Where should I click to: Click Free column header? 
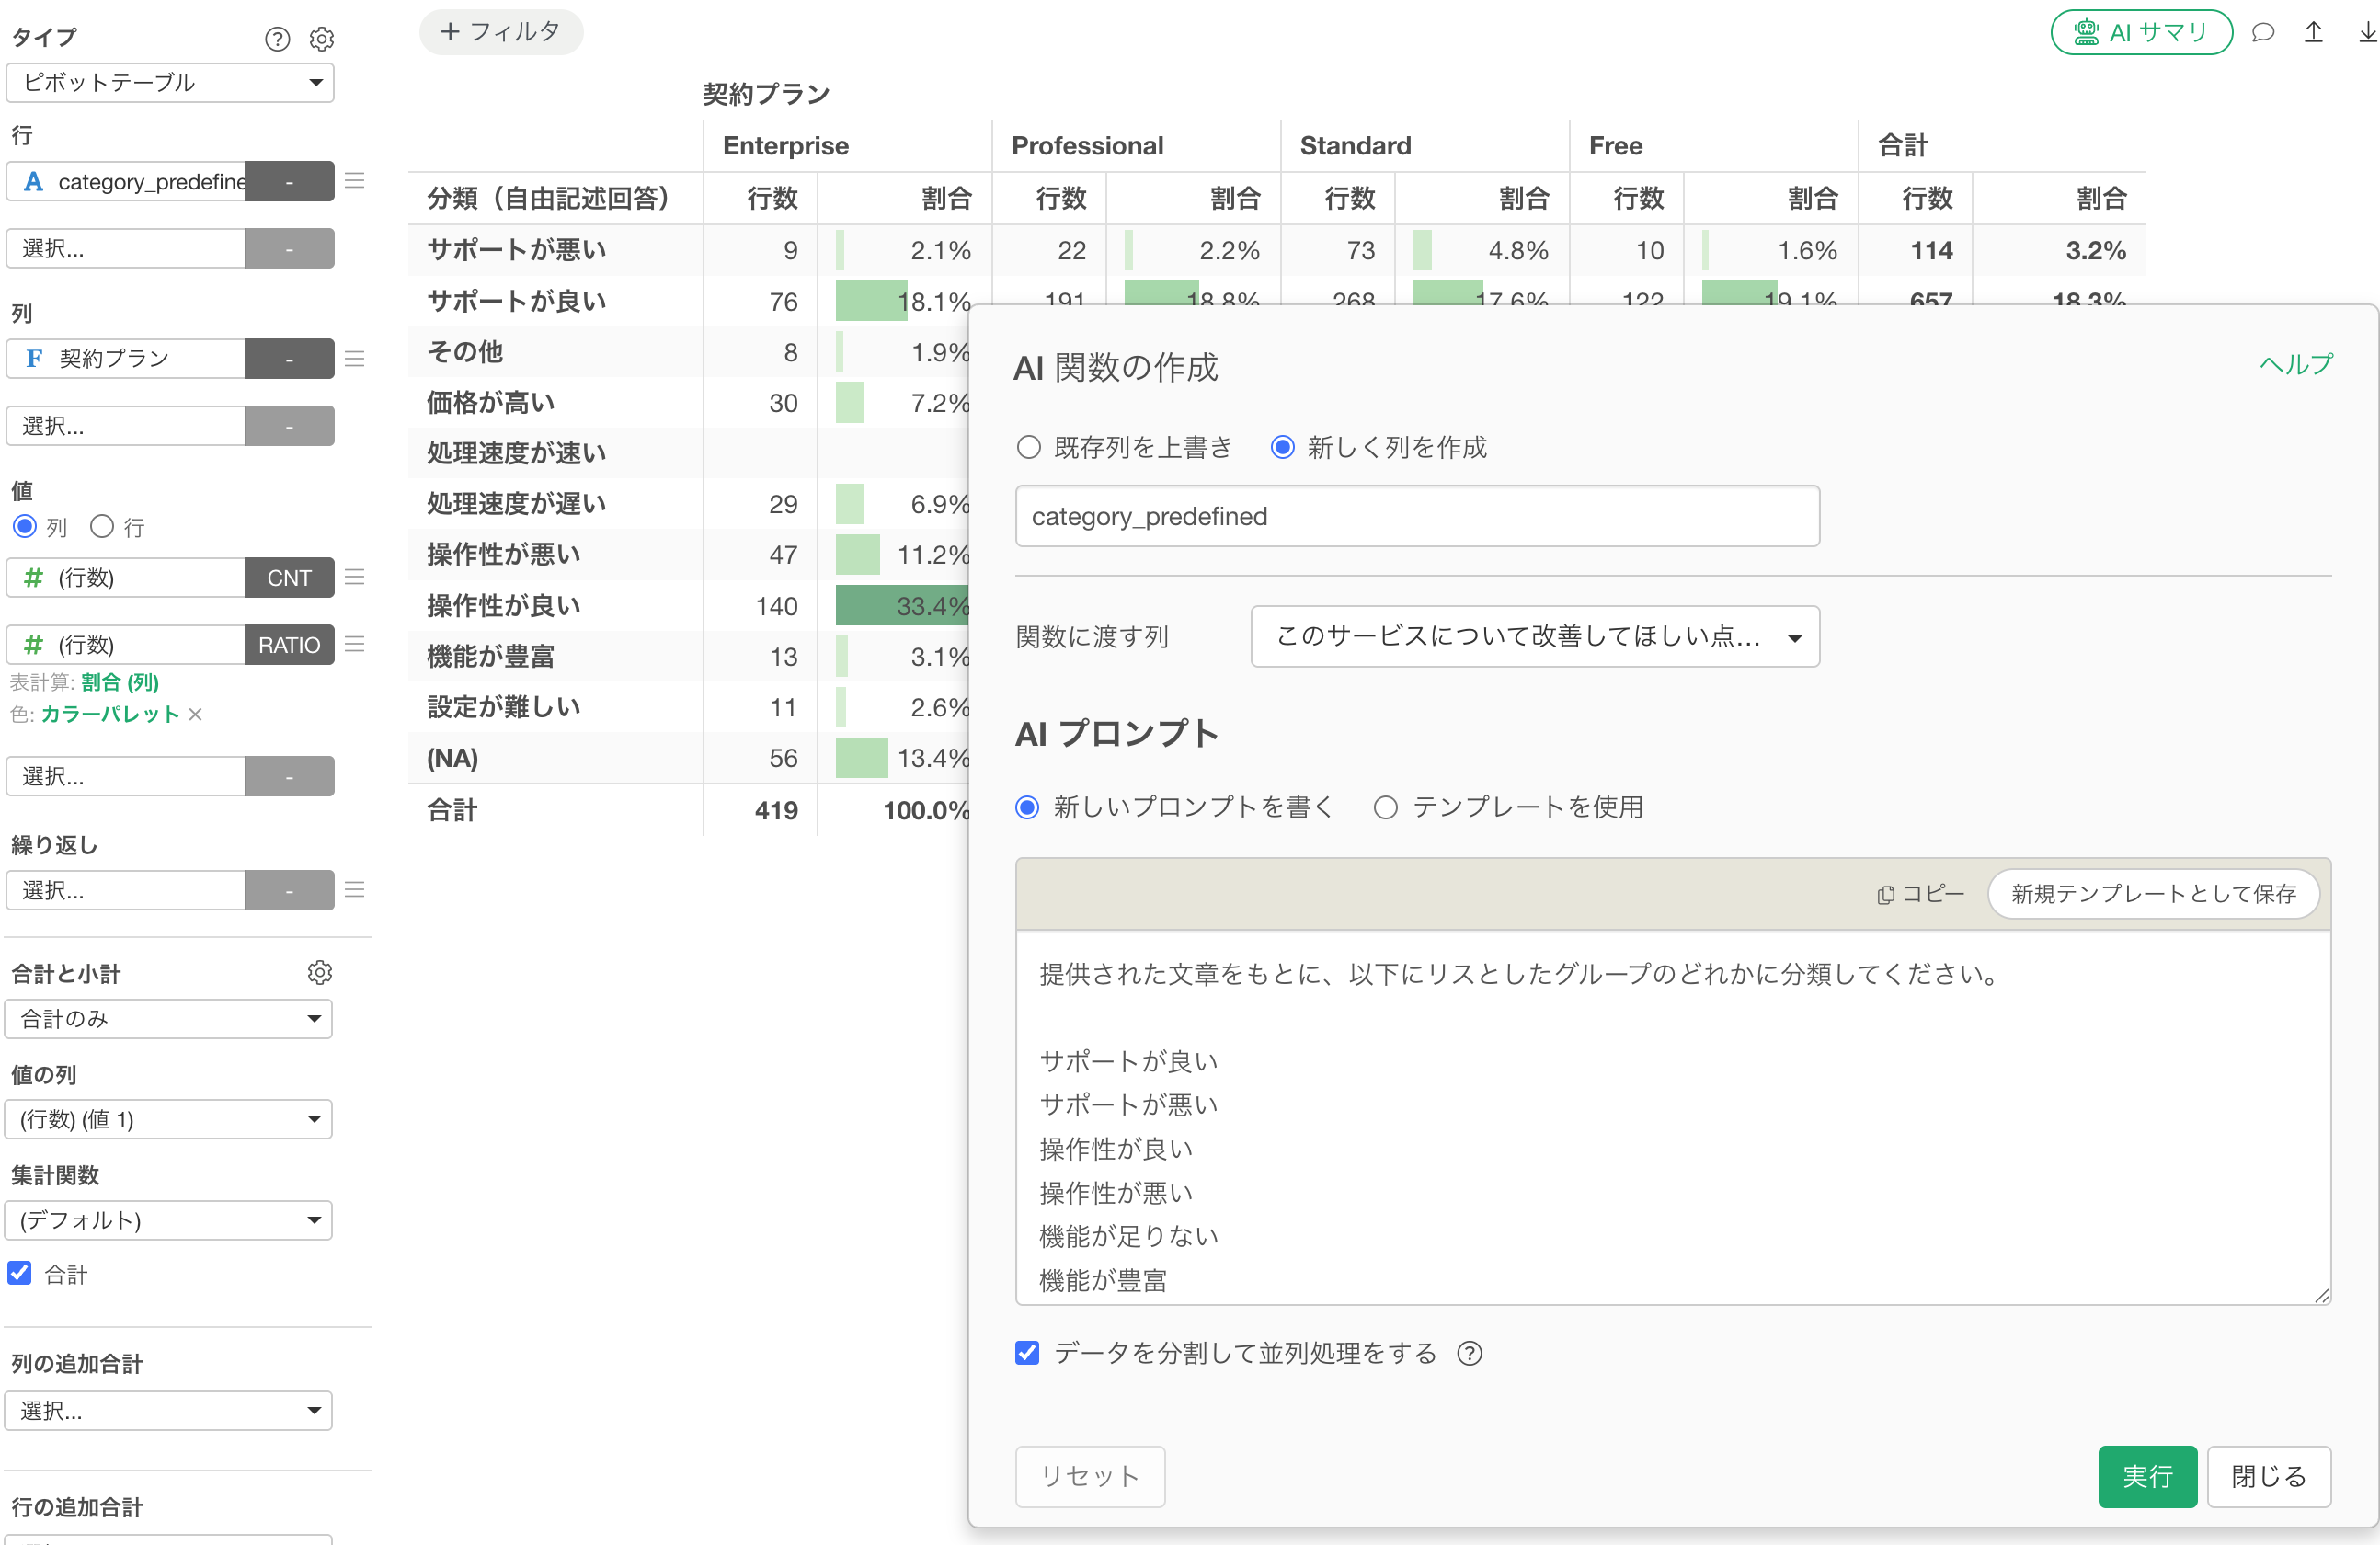point(1615,146)
